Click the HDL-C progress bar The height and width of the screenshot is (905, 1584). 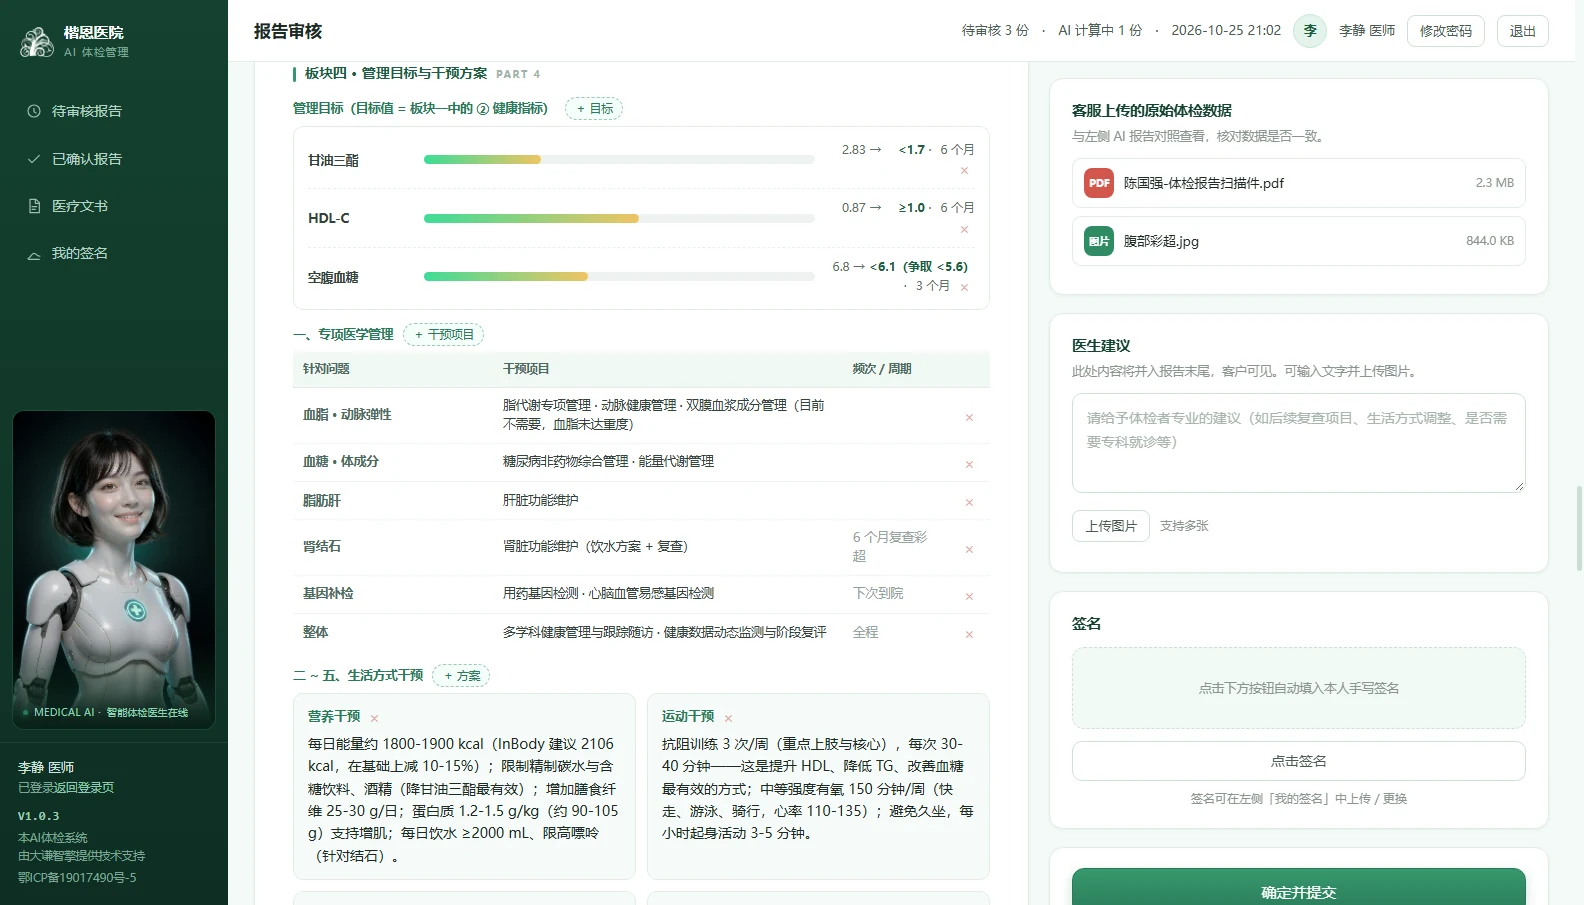pos(619,218)
